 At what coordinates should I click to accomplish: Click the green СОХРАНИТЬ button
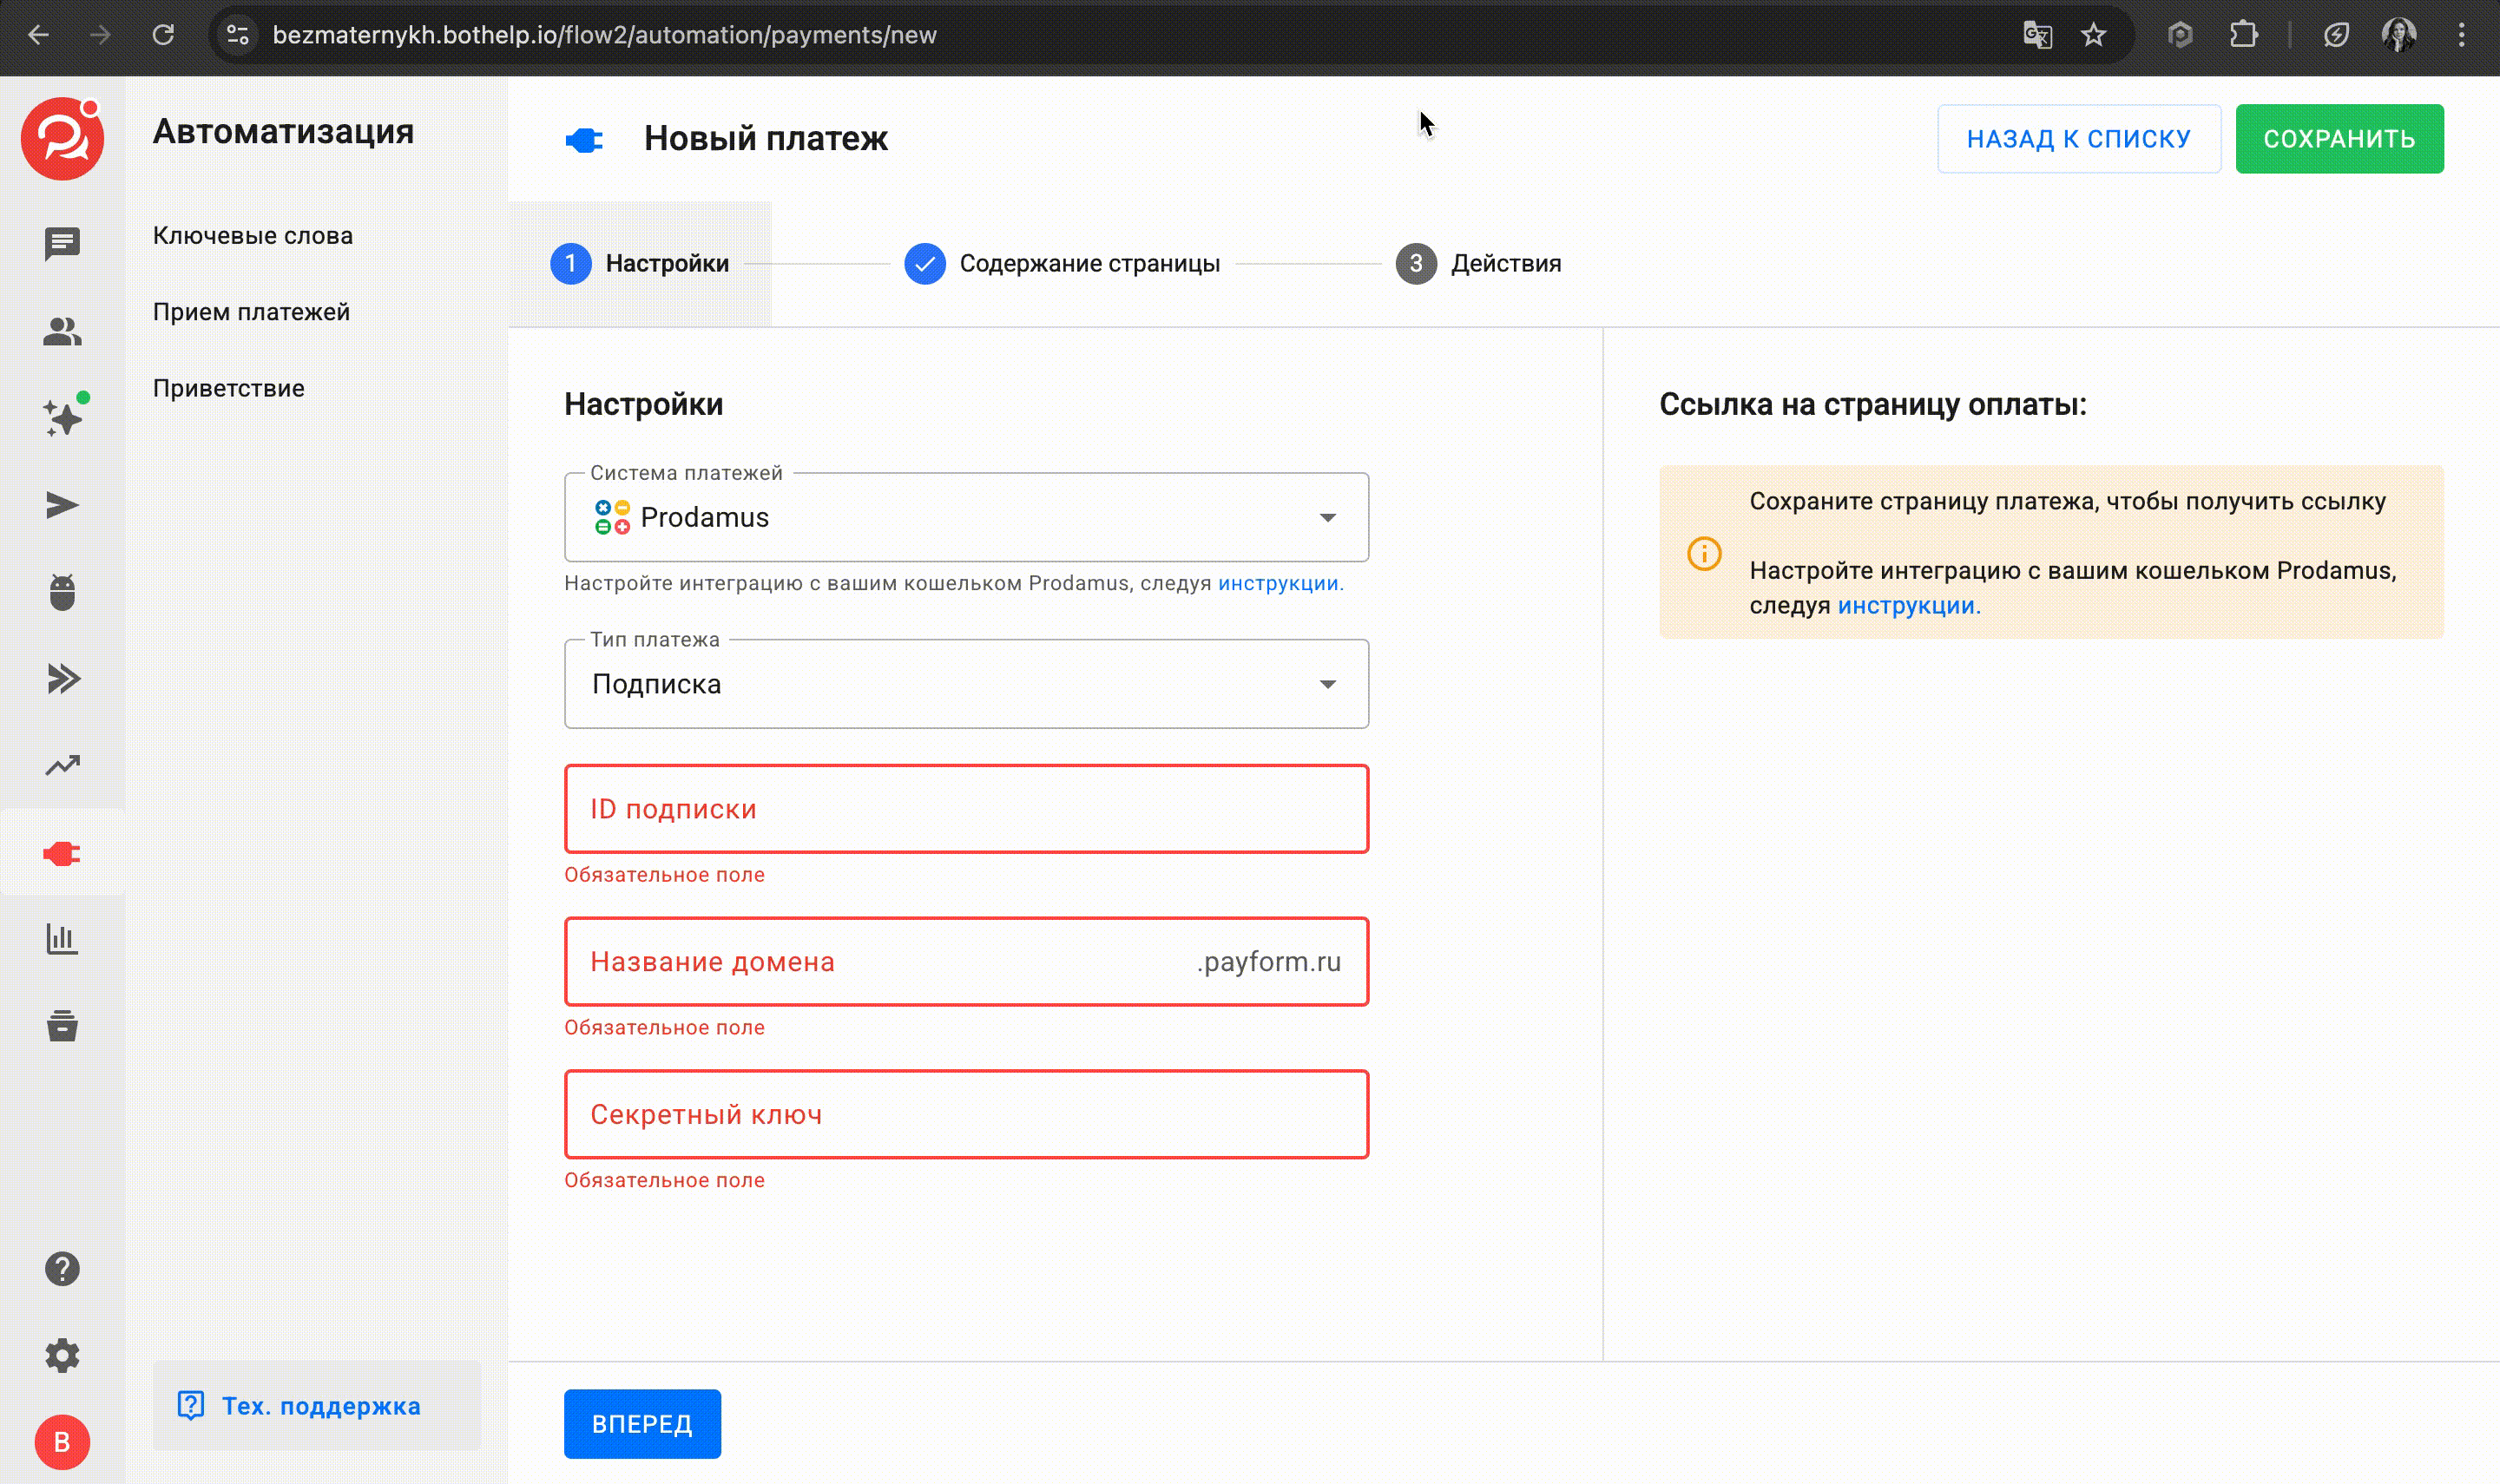(x=2338, y=139)
